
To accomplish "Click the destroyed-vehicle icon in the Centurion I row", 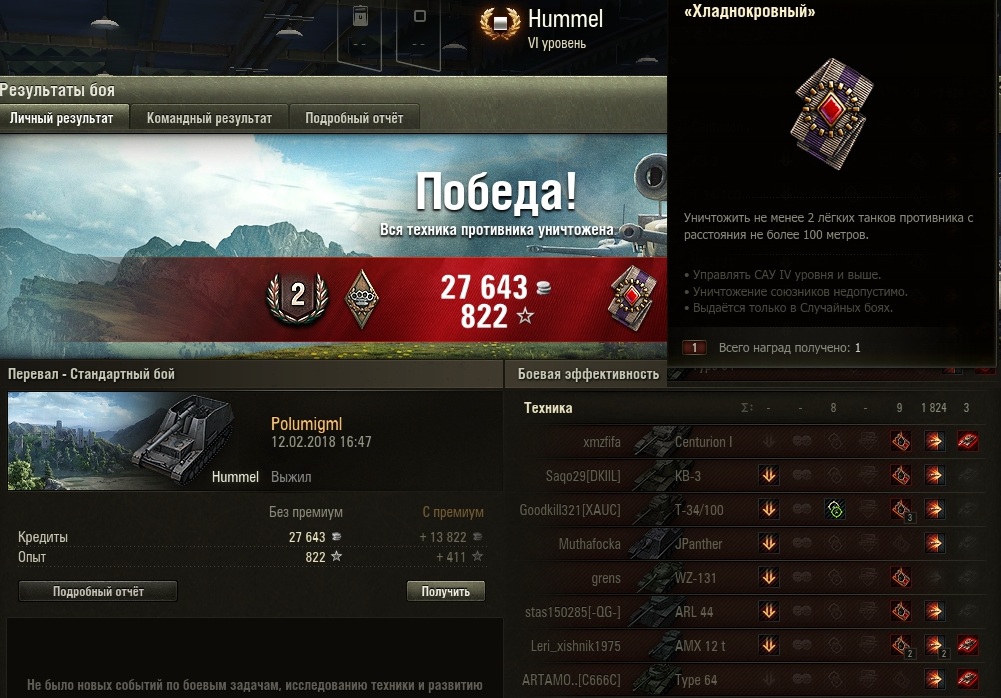I will click(967, 441).
